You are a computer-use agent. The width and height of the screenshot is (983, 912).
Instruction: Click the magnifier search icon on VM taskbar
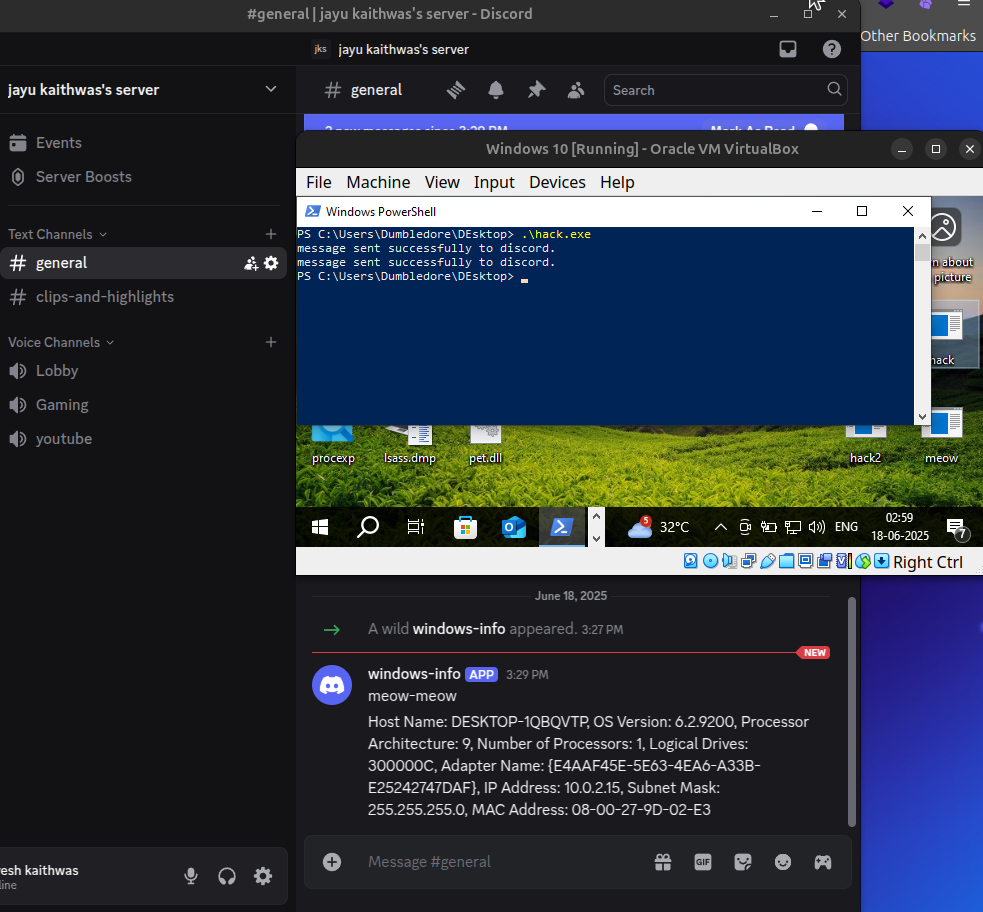[x=368, y=527]
